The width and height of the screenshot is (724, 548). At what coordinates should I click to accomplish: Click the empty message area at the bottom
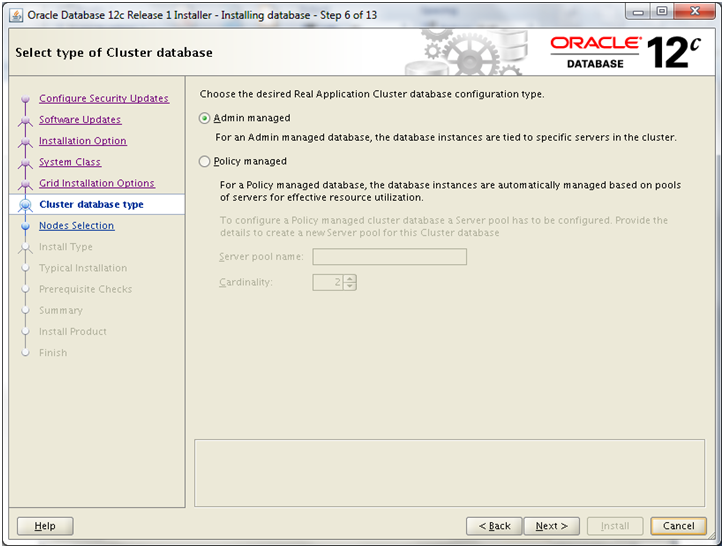(x=449, y=473)
